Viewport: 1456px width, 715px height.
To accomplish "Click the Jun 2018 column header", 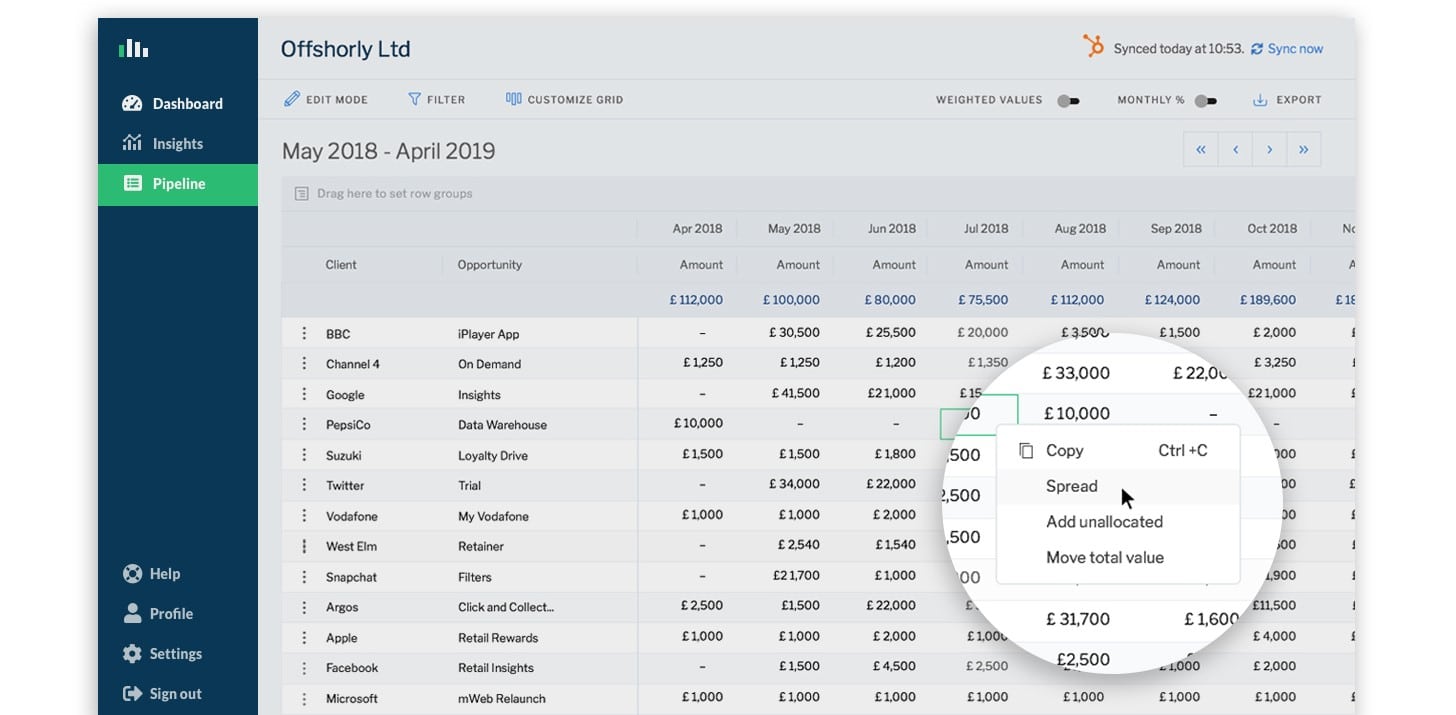I will [892, 229].
